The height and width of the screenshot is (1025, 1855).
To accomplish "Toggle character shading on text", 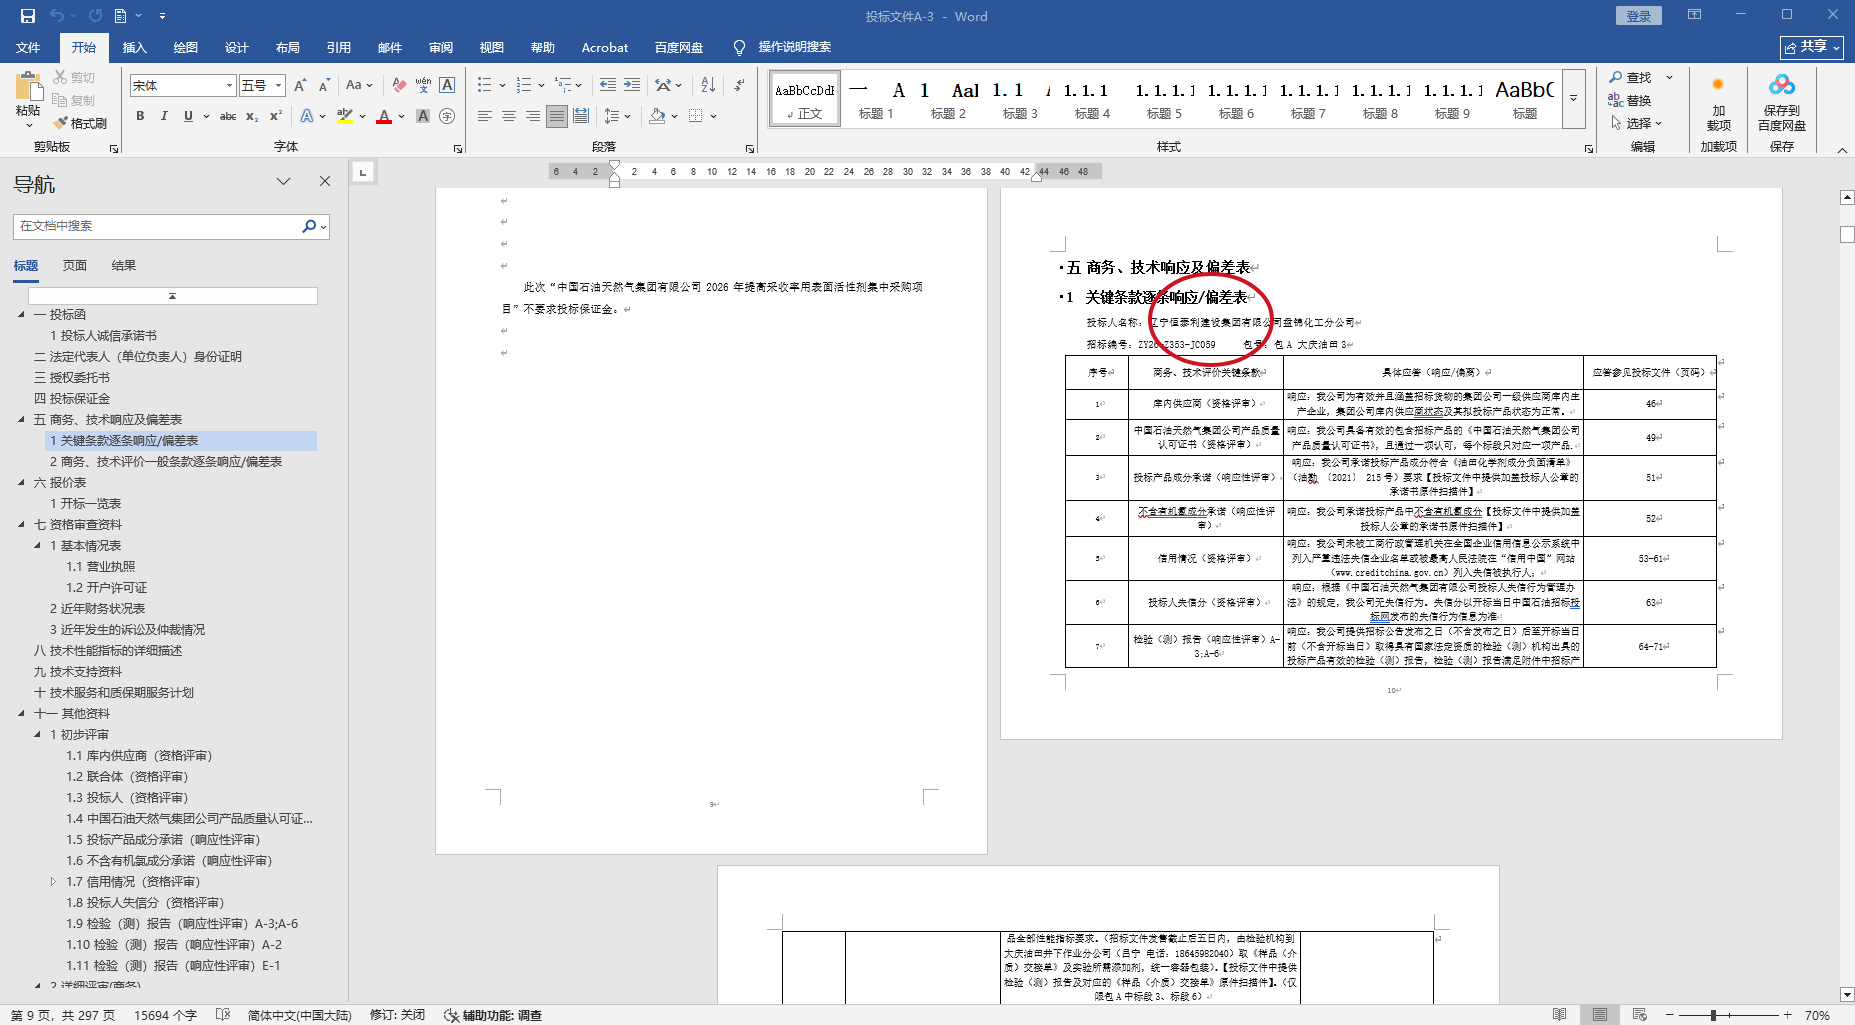I will [423, 116].
